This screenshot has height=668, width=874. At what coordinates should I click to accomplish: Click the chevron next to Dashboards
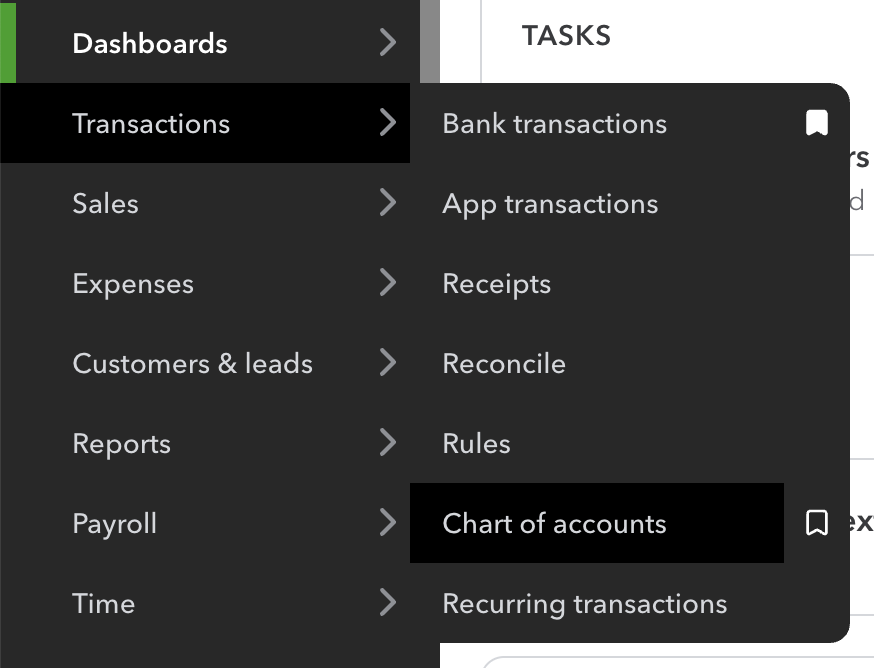click(x=388, y=43)
